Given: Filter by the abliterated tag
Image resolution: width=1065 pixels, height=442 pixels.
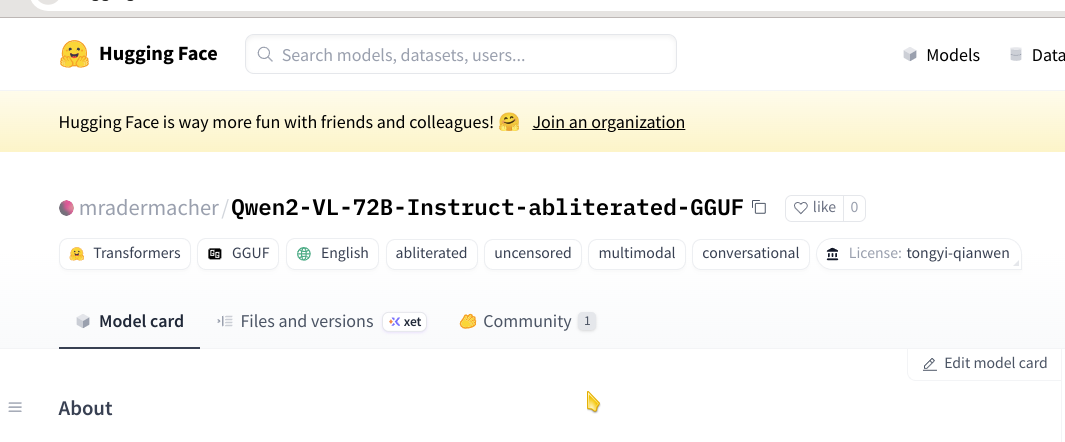Looking at the screenshot, I should [431, 254].
